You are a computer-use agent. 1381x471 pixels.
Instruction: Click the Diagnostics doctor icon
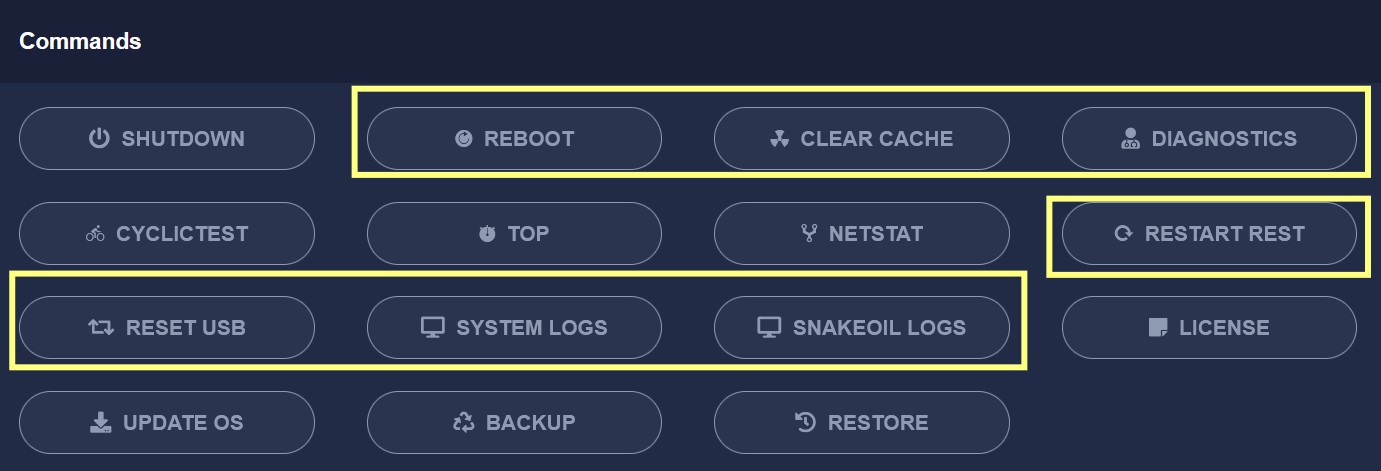tap(1131, 139)
